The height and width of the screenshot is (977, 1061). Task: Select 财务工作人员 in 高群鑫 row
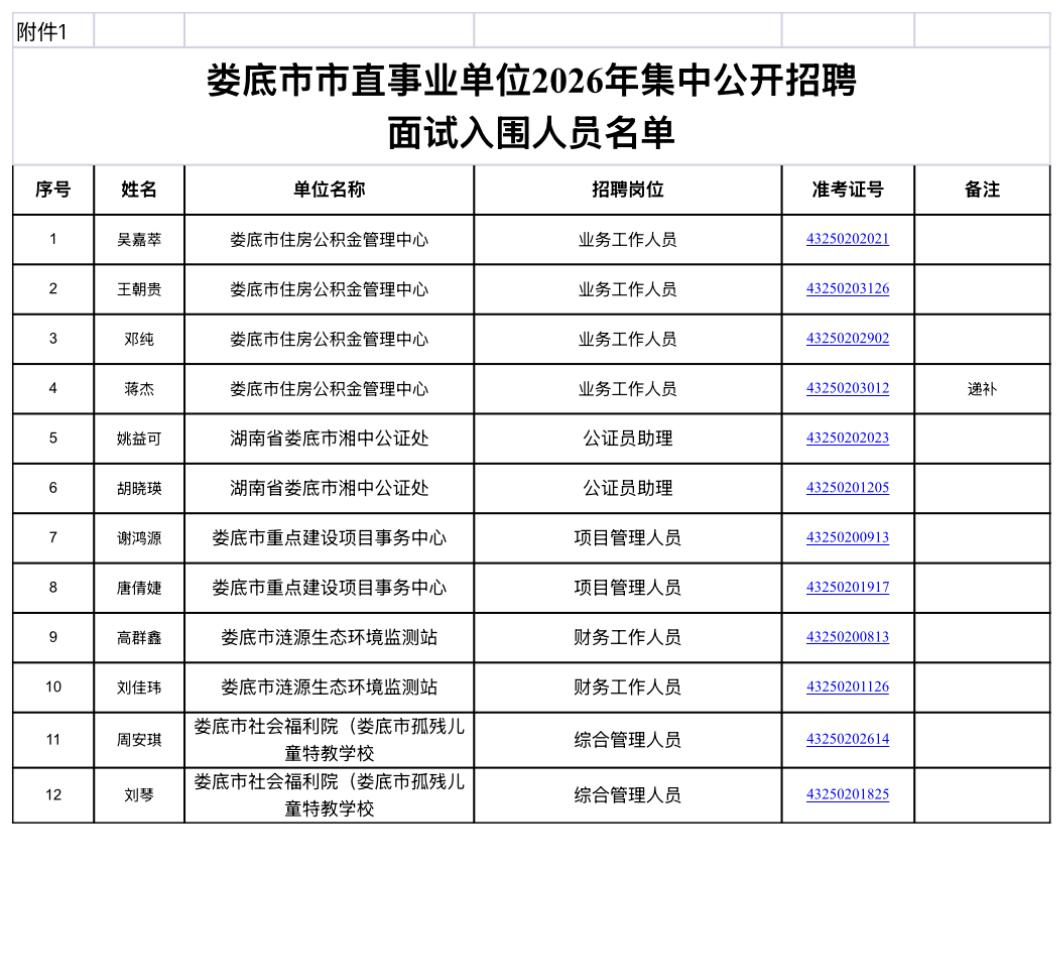coord(627,637)
